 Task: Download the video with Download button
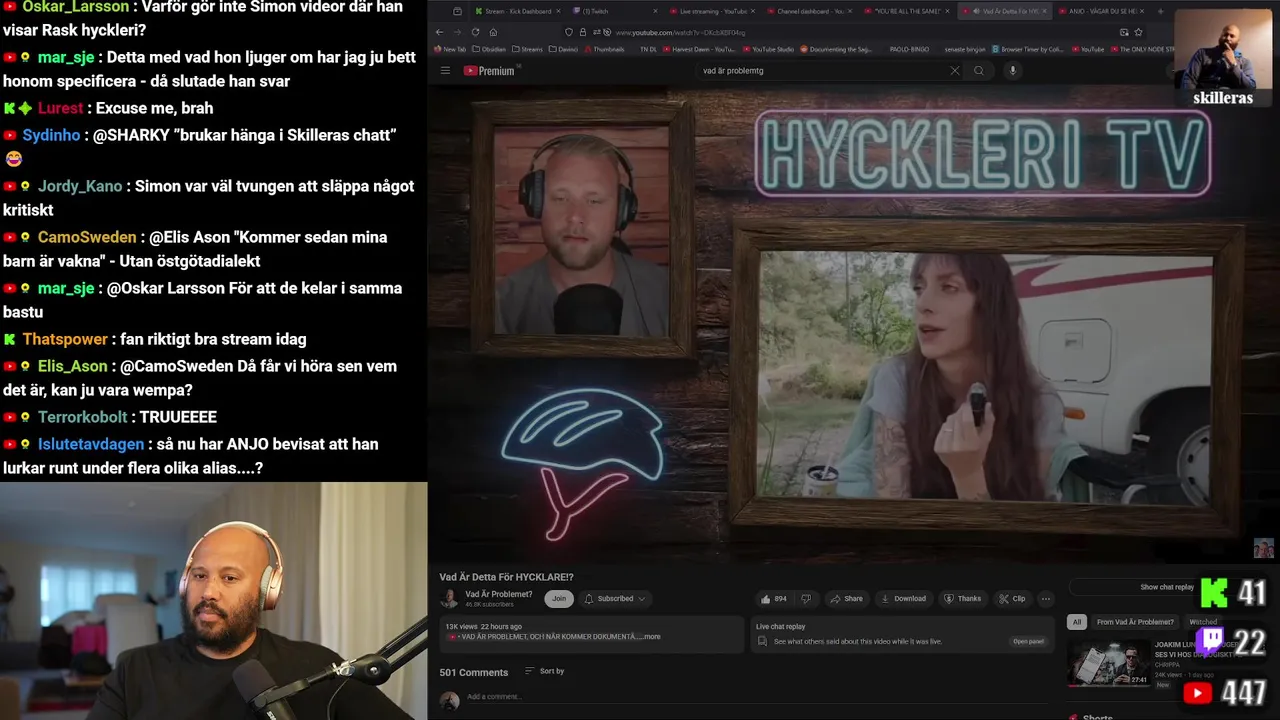903,599
